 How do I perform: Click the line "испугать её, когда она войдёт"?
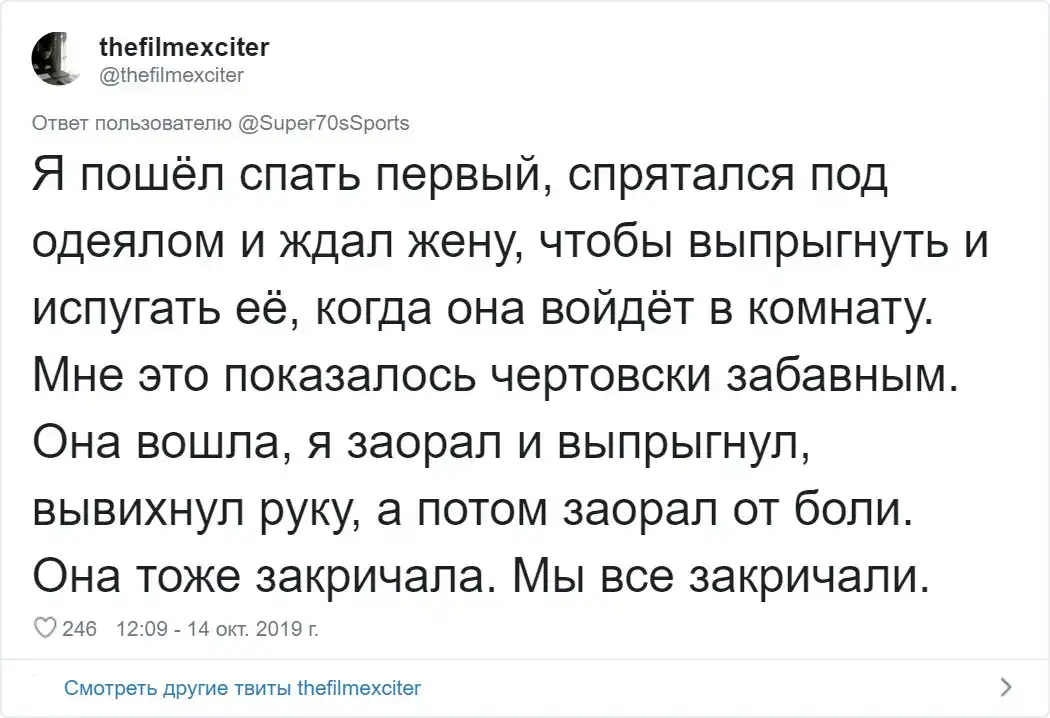coord(480,312)
